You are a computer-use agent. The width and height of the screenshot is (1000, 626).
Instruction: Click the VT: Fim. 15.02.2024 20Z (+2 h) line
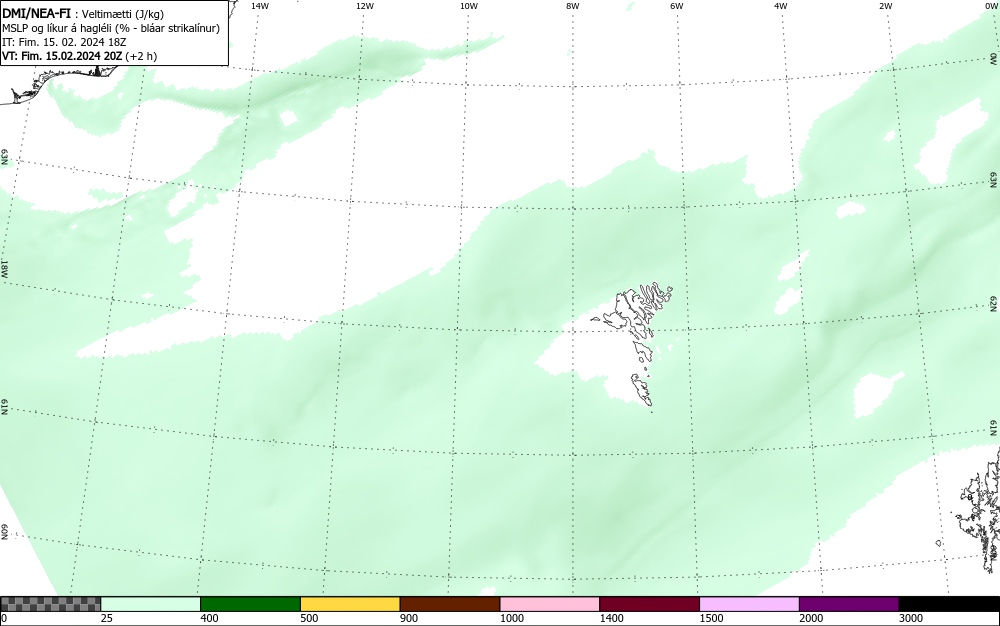(80, 56)
